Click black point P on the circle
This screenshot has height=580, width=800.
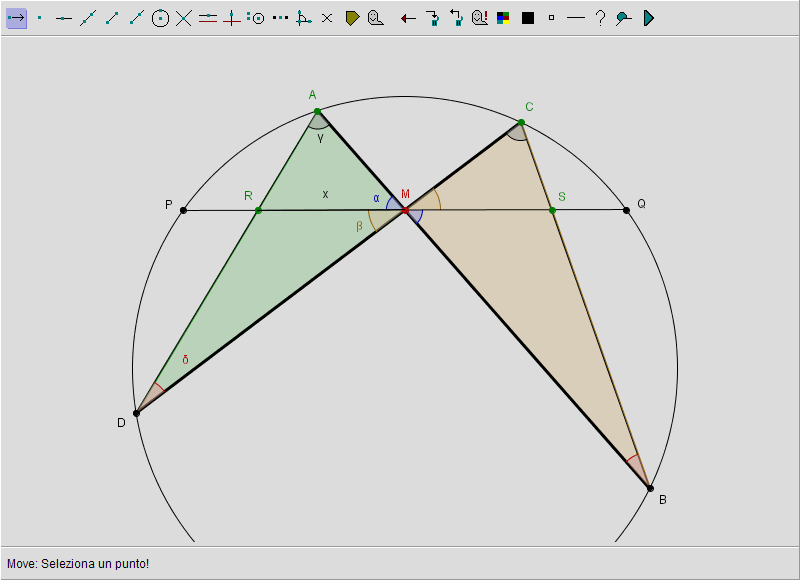click(x=184, y=210)
